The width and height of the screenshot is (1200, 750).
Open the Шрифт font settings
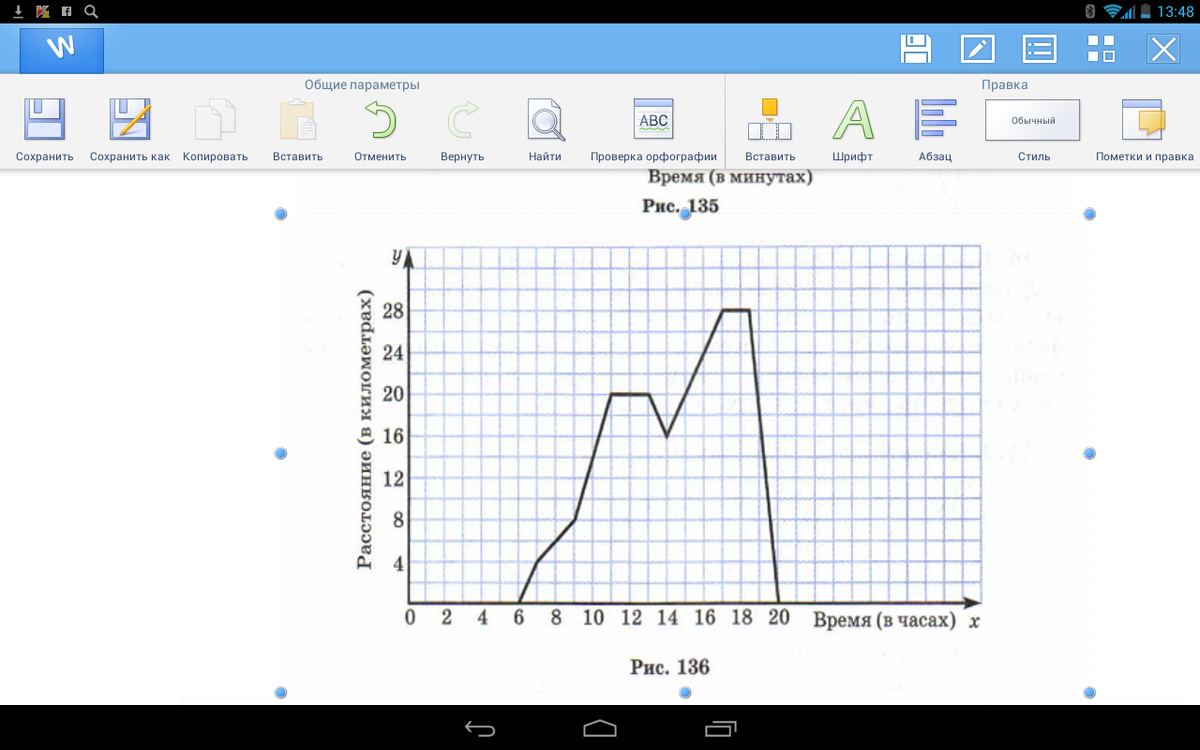point(852,120)
